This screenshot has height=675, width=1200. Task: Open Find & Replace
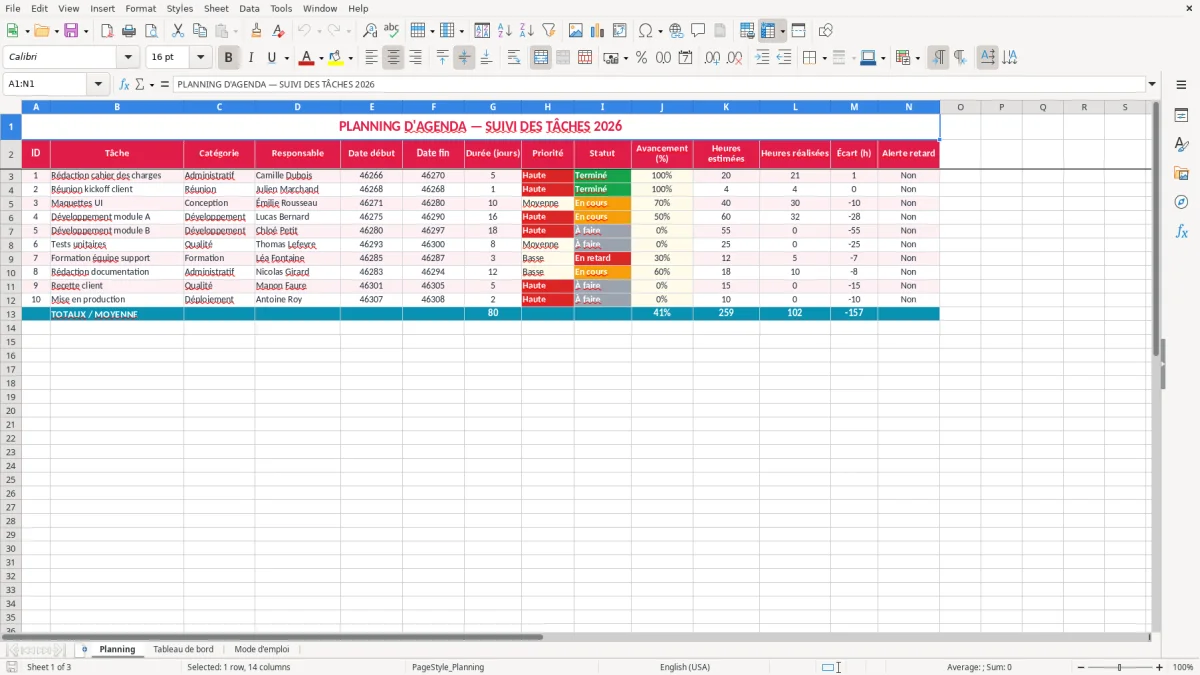(x=370, y=31)
